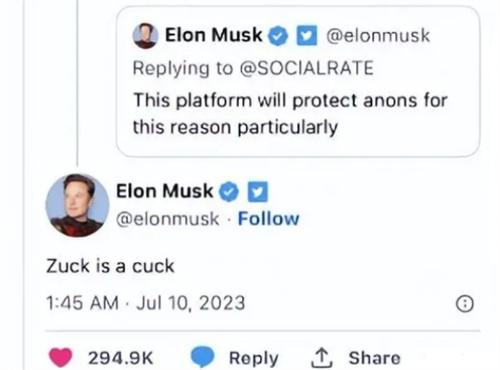This screenshot has height=370, width=500.
Task: Follow the @elonmusk account
Action: (x=268, y=219)
